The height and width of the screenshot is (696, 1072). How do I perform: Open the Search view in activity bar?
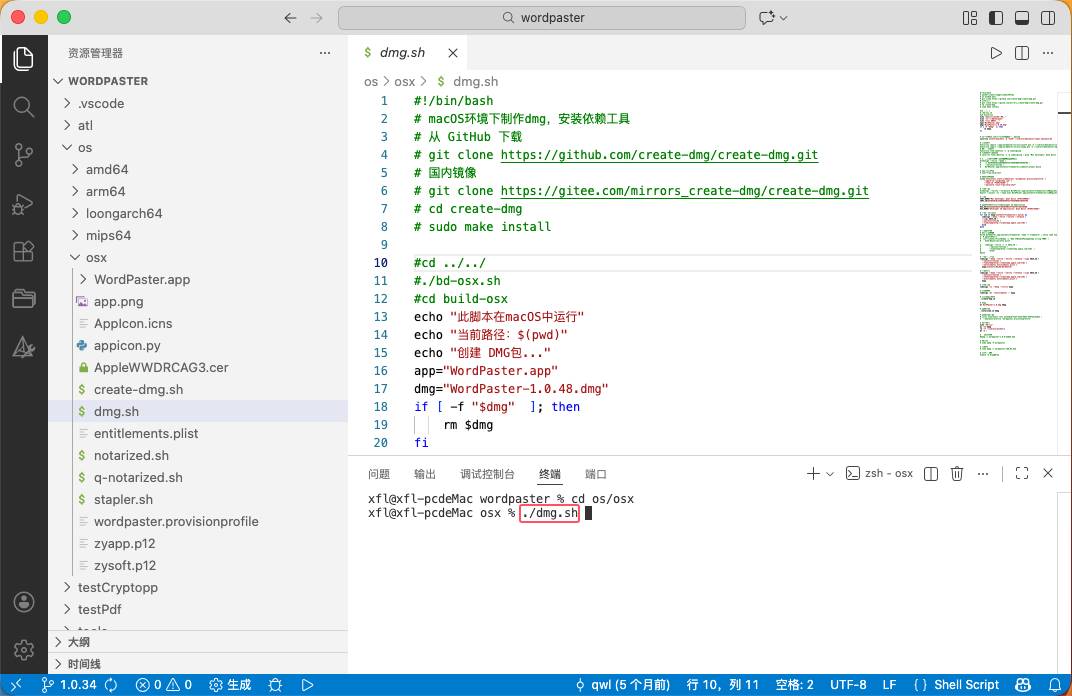click(x=23, y=106)
